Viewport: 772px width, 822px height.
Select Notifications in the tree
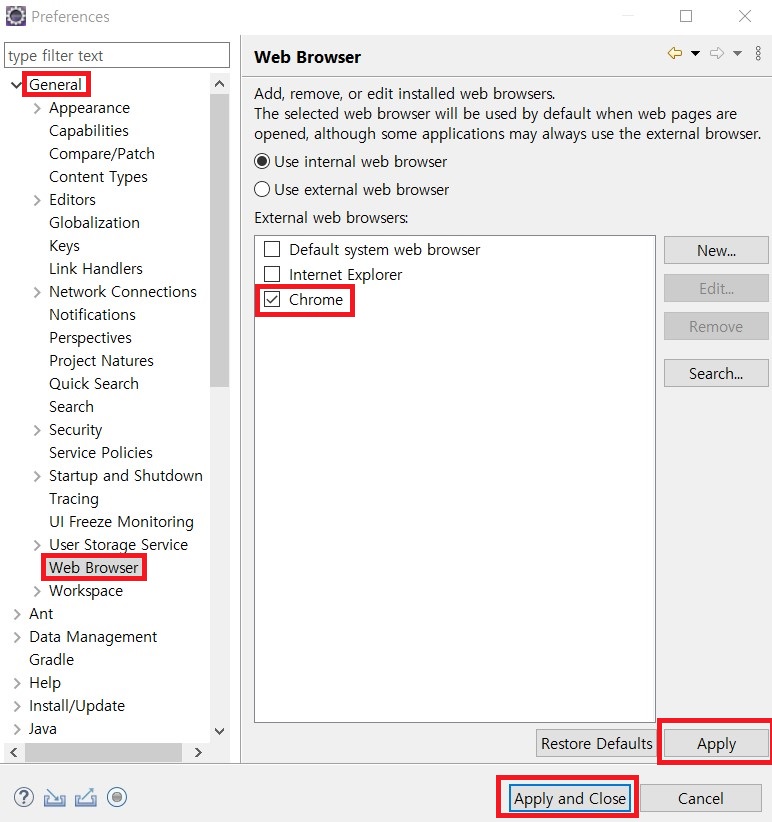[x=92, y=315]
